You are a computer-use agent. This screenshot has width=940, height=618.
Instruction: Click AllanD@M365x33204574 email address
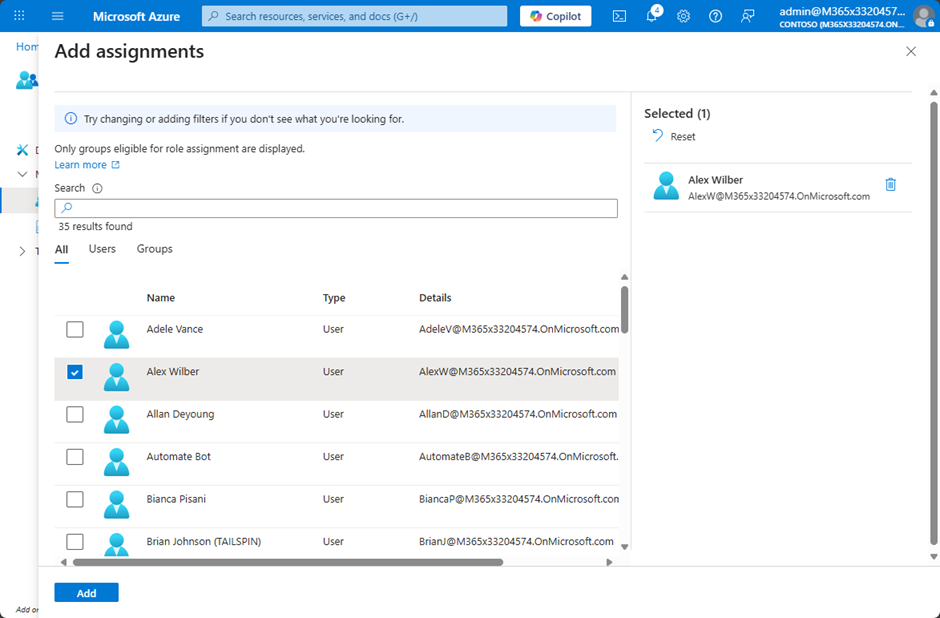click(518, 414)
